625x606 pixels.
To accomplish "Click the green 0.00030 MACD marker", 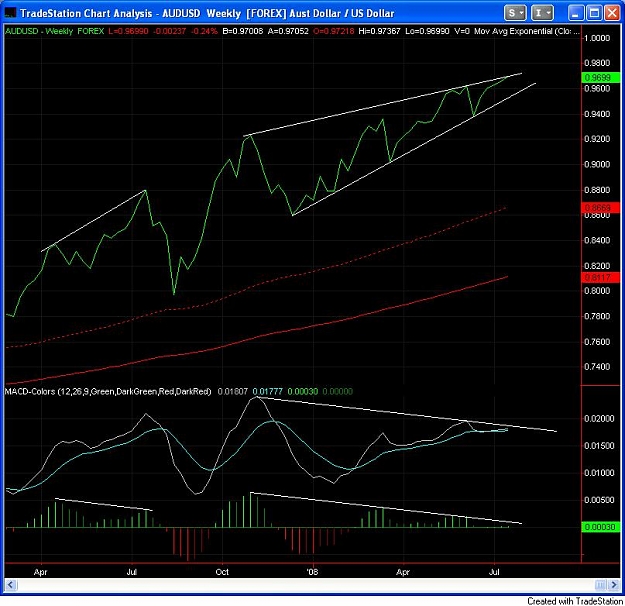I will (x=601, y=527).
